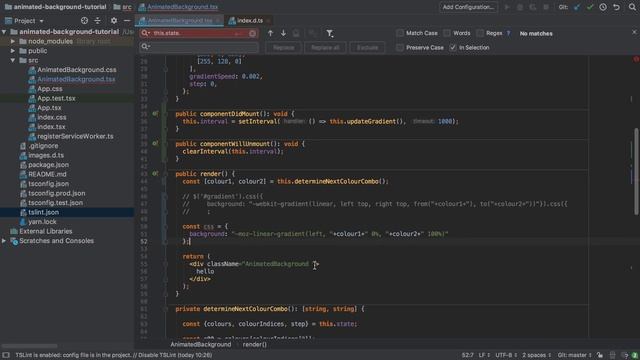The image size is (640, 360).
Task: Open the line separator LF dropdown
Action: point(484,355)
